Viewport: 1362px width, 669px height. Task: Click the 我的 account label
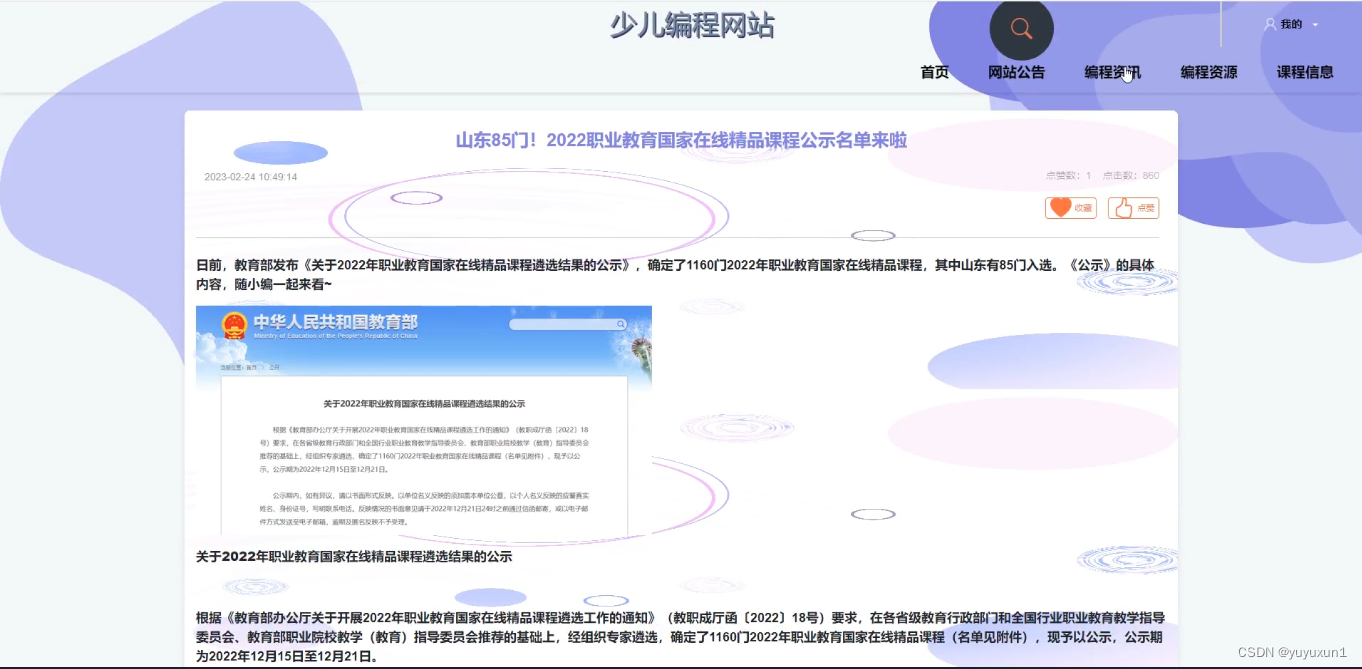pos(1291,24)
